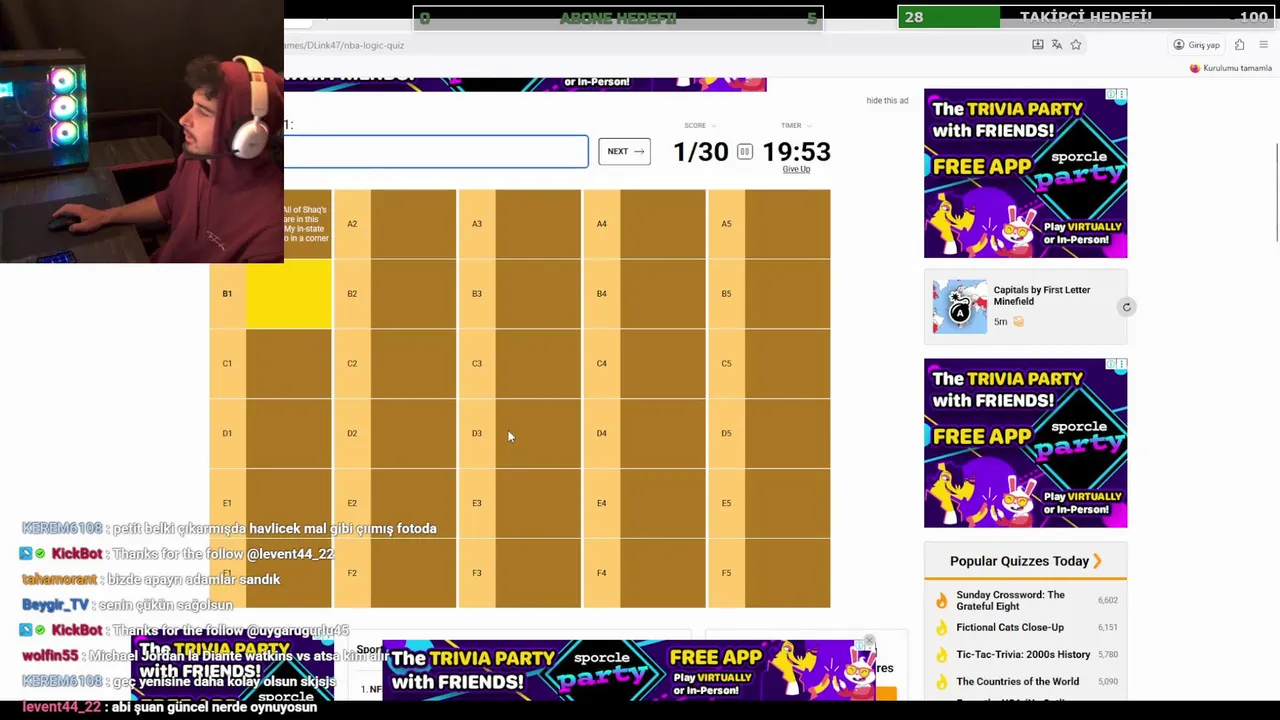Open 'The Countries of the World' quiz

(1017, 681)
